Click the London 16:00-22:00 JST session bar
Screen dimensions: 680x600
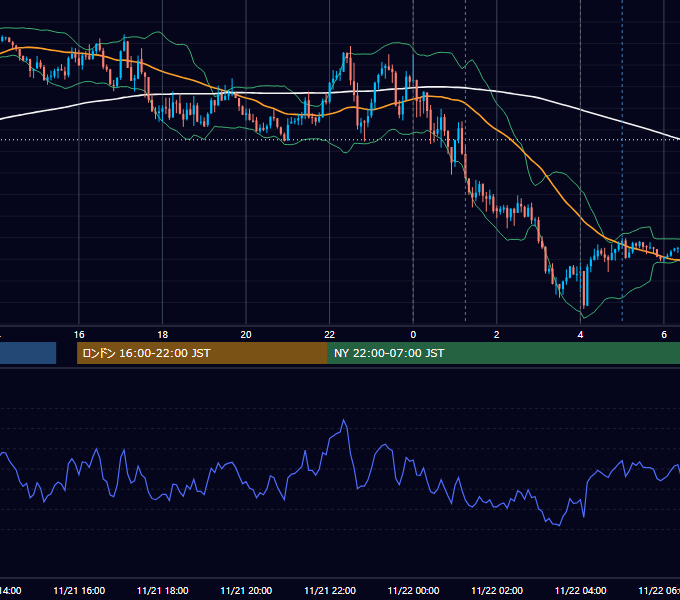[202, 353]
